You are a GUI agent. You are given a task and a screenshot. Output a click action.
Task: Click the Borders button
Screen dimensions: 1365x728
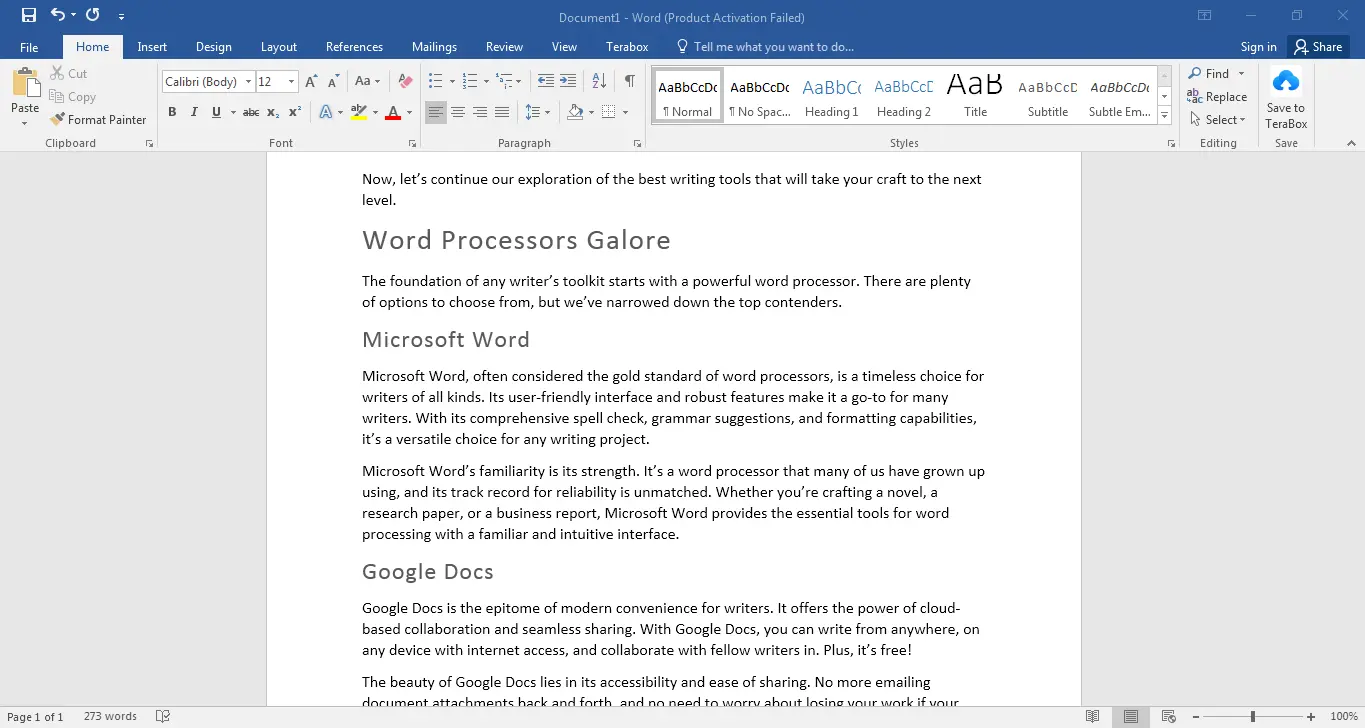(x=609, y=112)
